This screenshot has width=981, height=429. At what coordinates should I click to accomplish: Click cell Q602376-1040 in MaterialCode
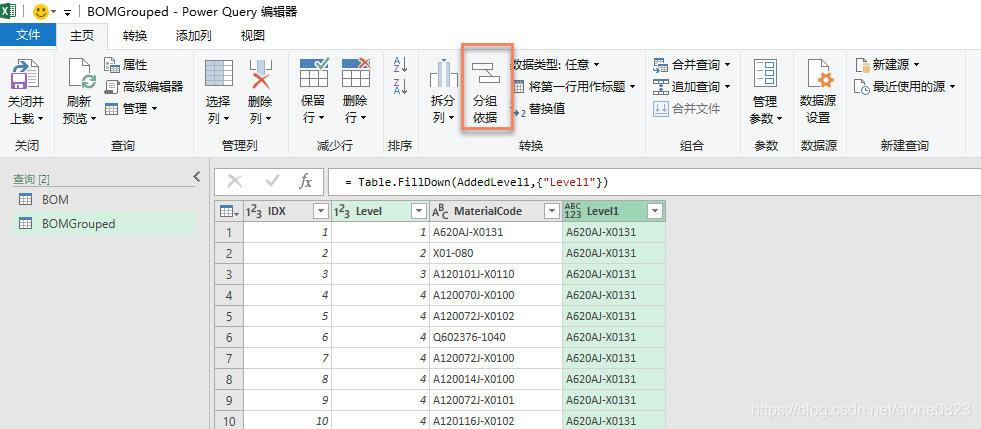[496, 337]
